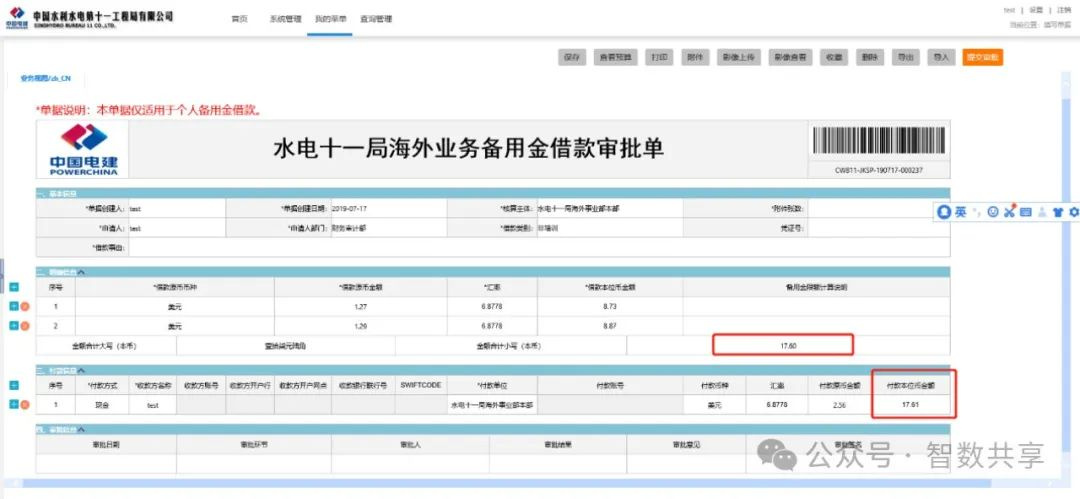The image size is (1080, 499).
Task: Click the orange 提交审批 button
Action: pyautogui.click(x=983, y=57)
